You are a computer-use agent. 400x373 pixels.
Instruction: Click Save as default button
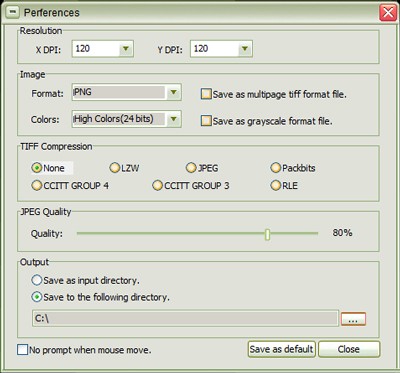tap(282, 349)
